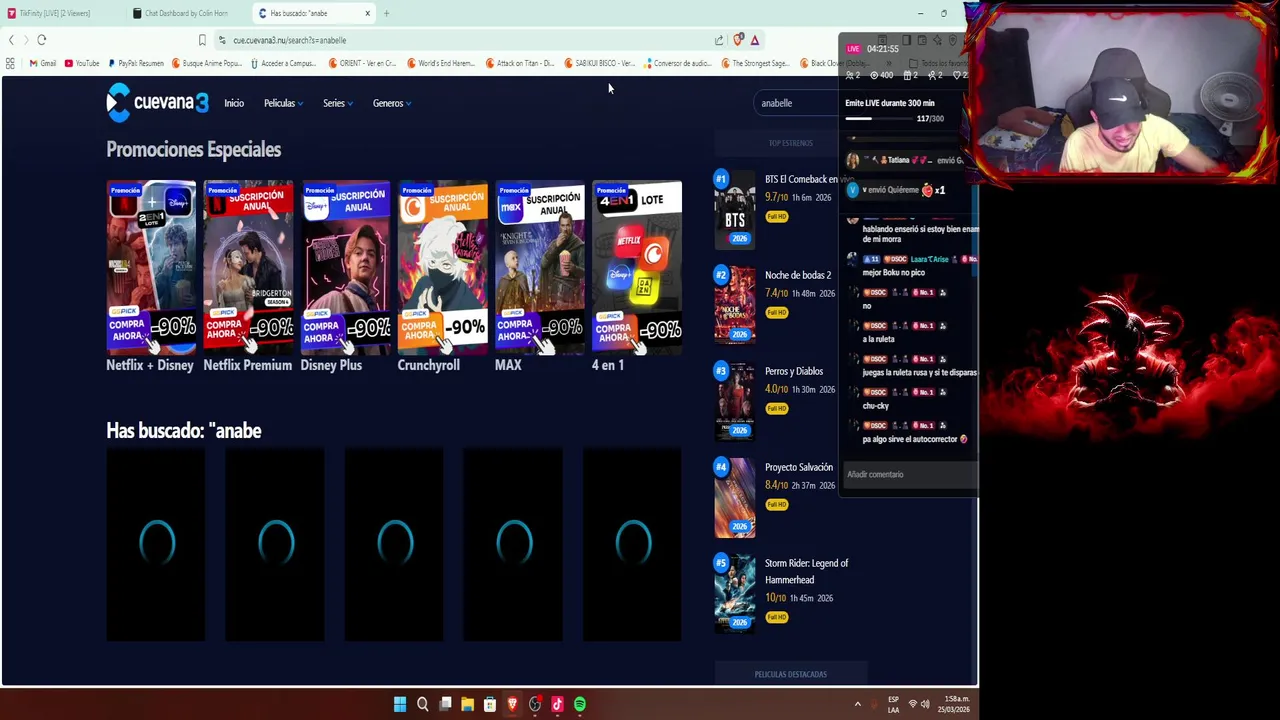
Task: Expand the Generos dropdown menu
Action: (x=392, y=103)
